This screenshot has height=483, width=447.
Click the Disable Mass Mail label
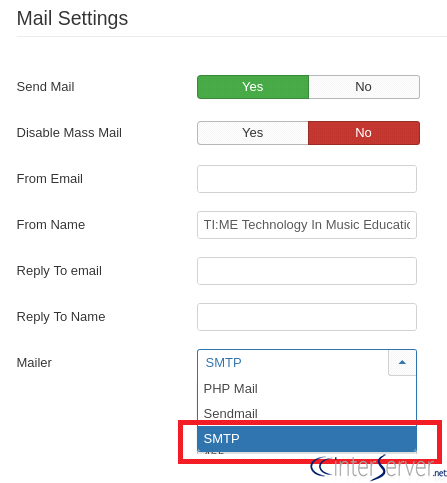click(69, 133)
